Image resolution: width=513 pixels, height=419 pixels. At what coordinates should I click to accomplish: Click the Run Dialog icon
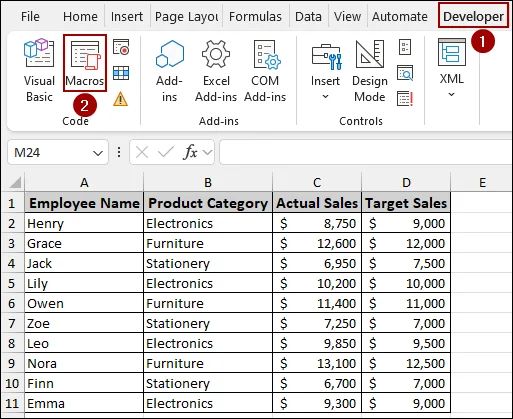pos(405,99)
